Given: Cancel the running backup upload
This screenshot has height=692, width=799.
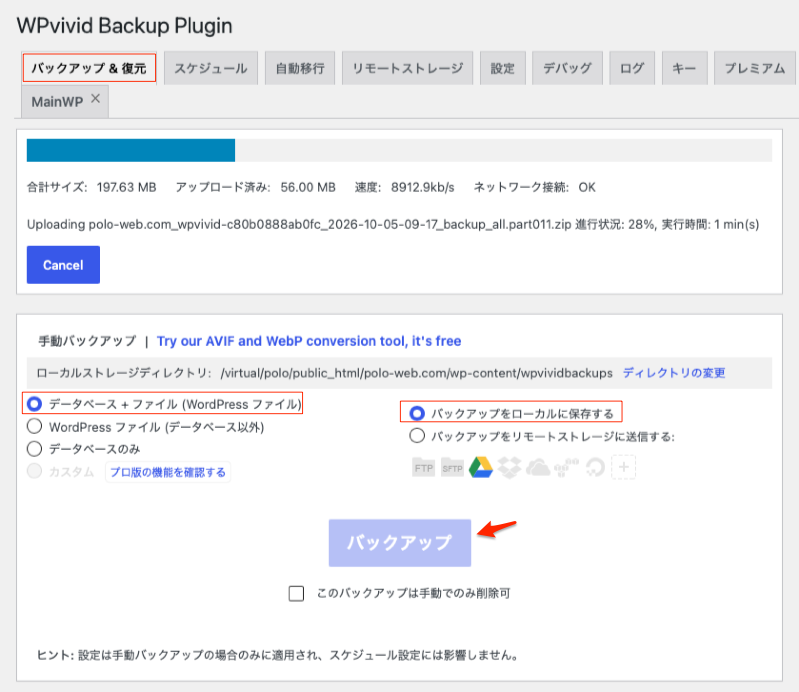Looking at the screenshot, I should [x=63, y=265].
